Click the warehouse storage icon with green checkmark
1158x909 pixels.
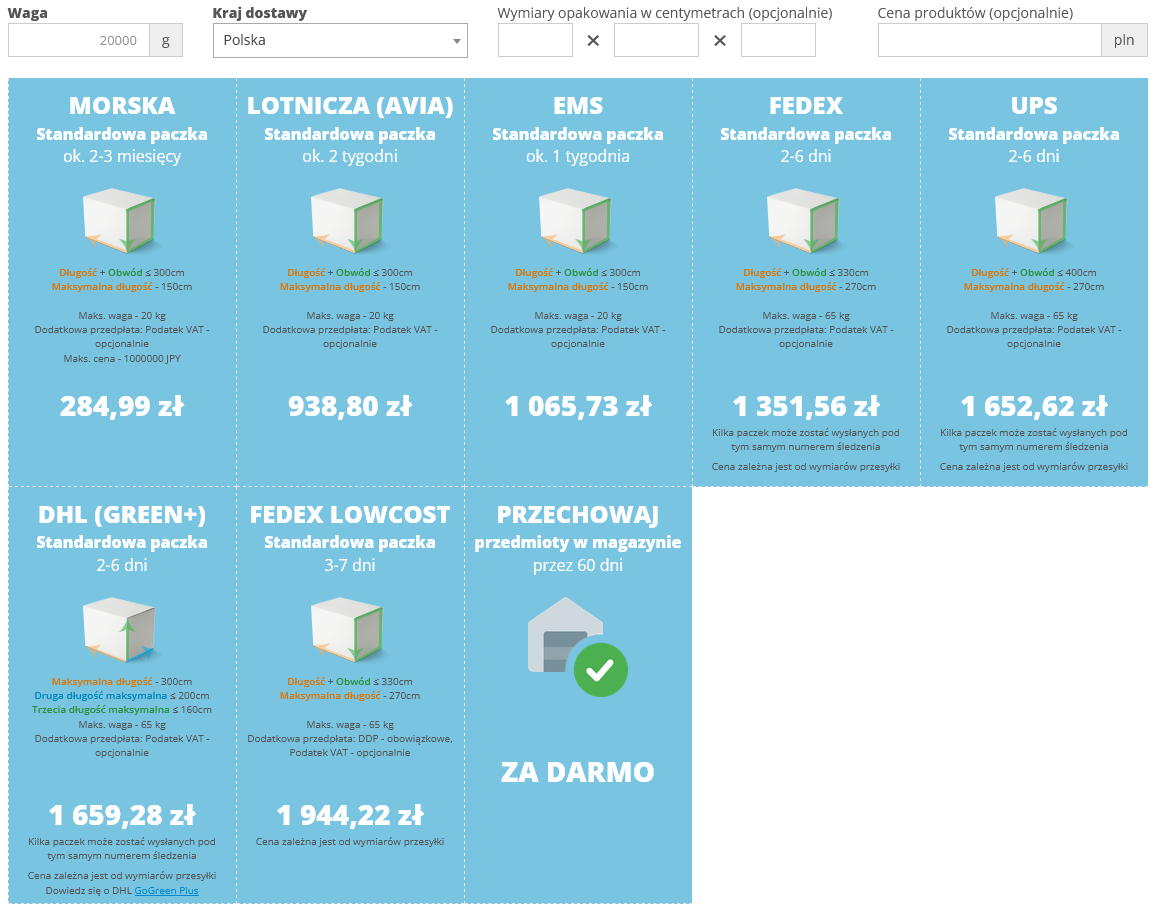pyautogui.click(x=577, y=647)
